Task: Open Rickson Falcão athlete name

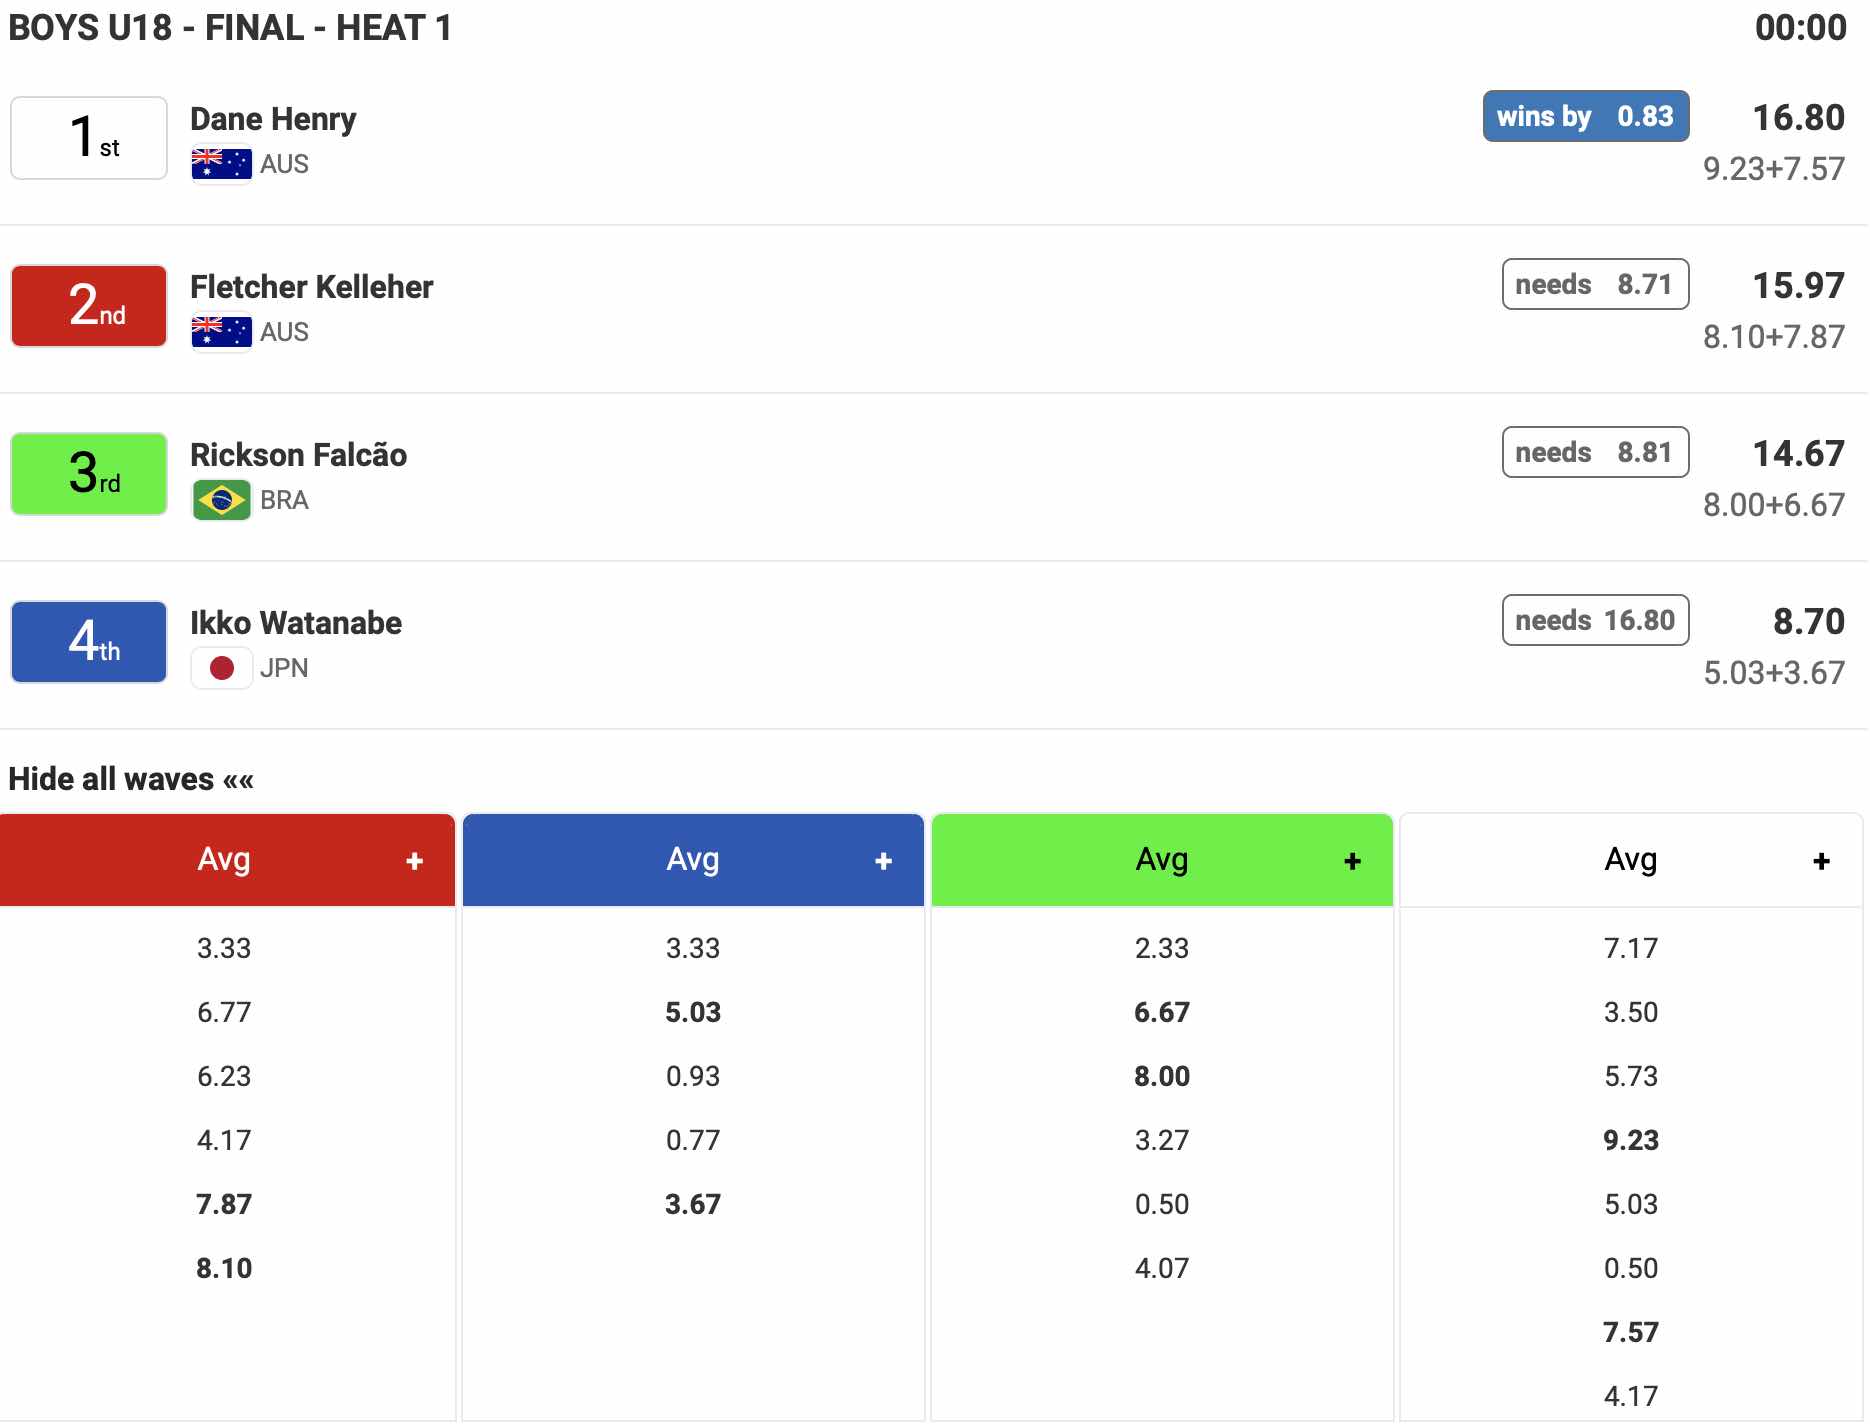Action: coord(298,455)
